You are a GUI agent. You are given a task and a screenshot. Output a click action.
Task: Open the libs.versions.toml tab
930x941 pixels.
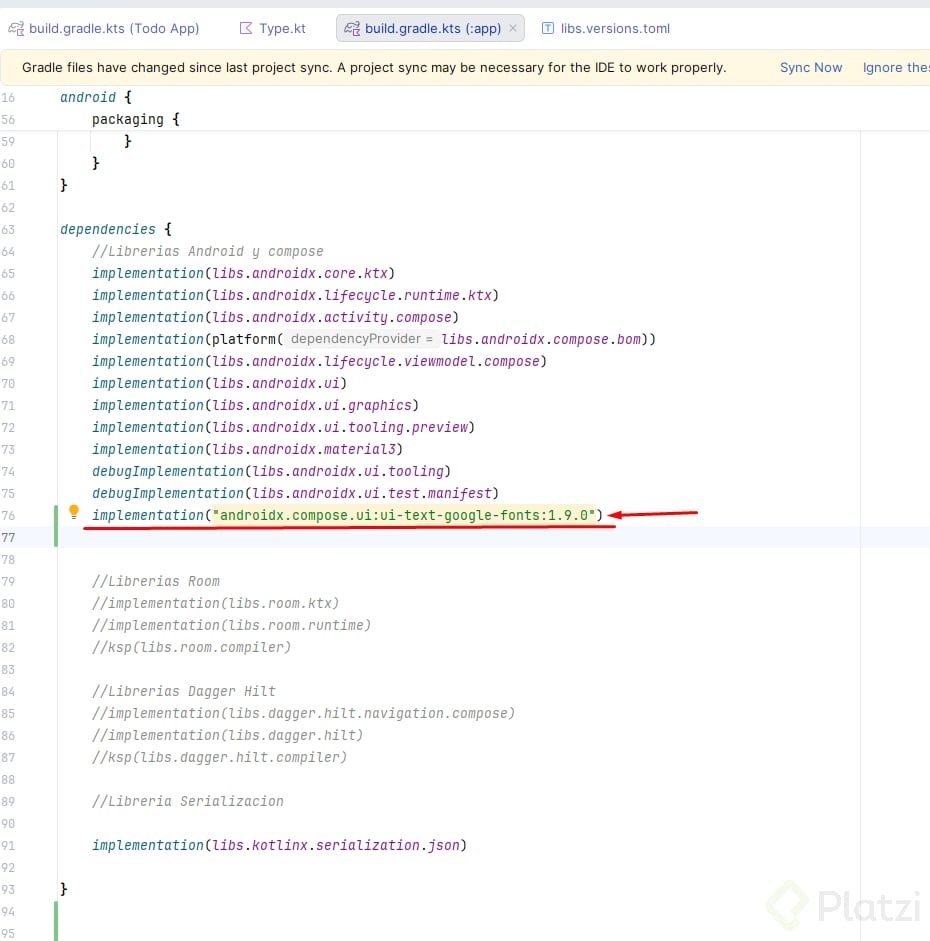606,28
